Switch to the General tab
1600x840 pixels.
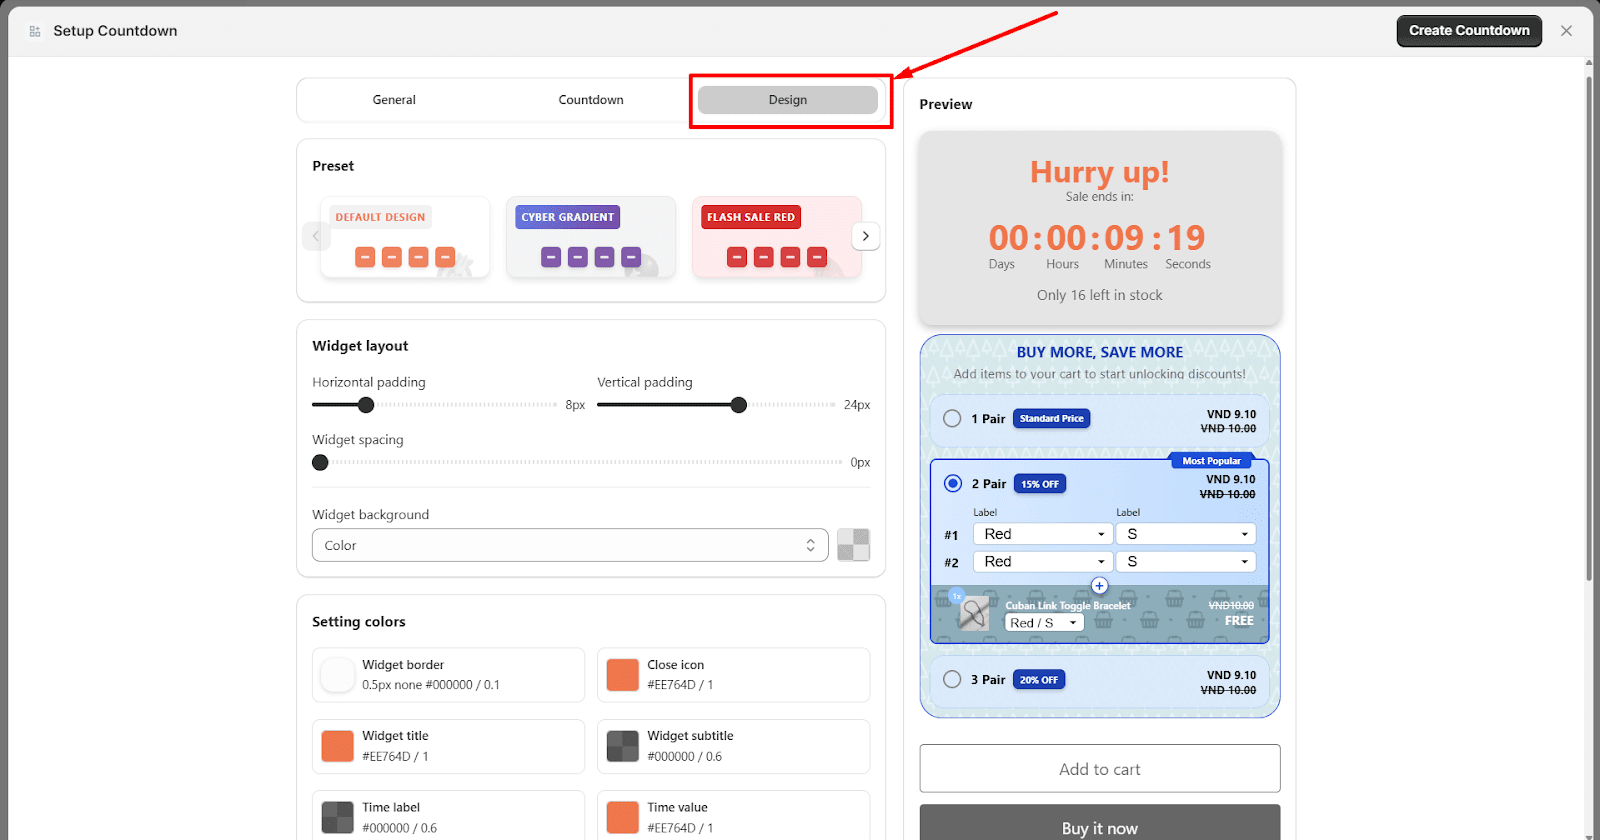pyautogui.click(x=394, y=100)
